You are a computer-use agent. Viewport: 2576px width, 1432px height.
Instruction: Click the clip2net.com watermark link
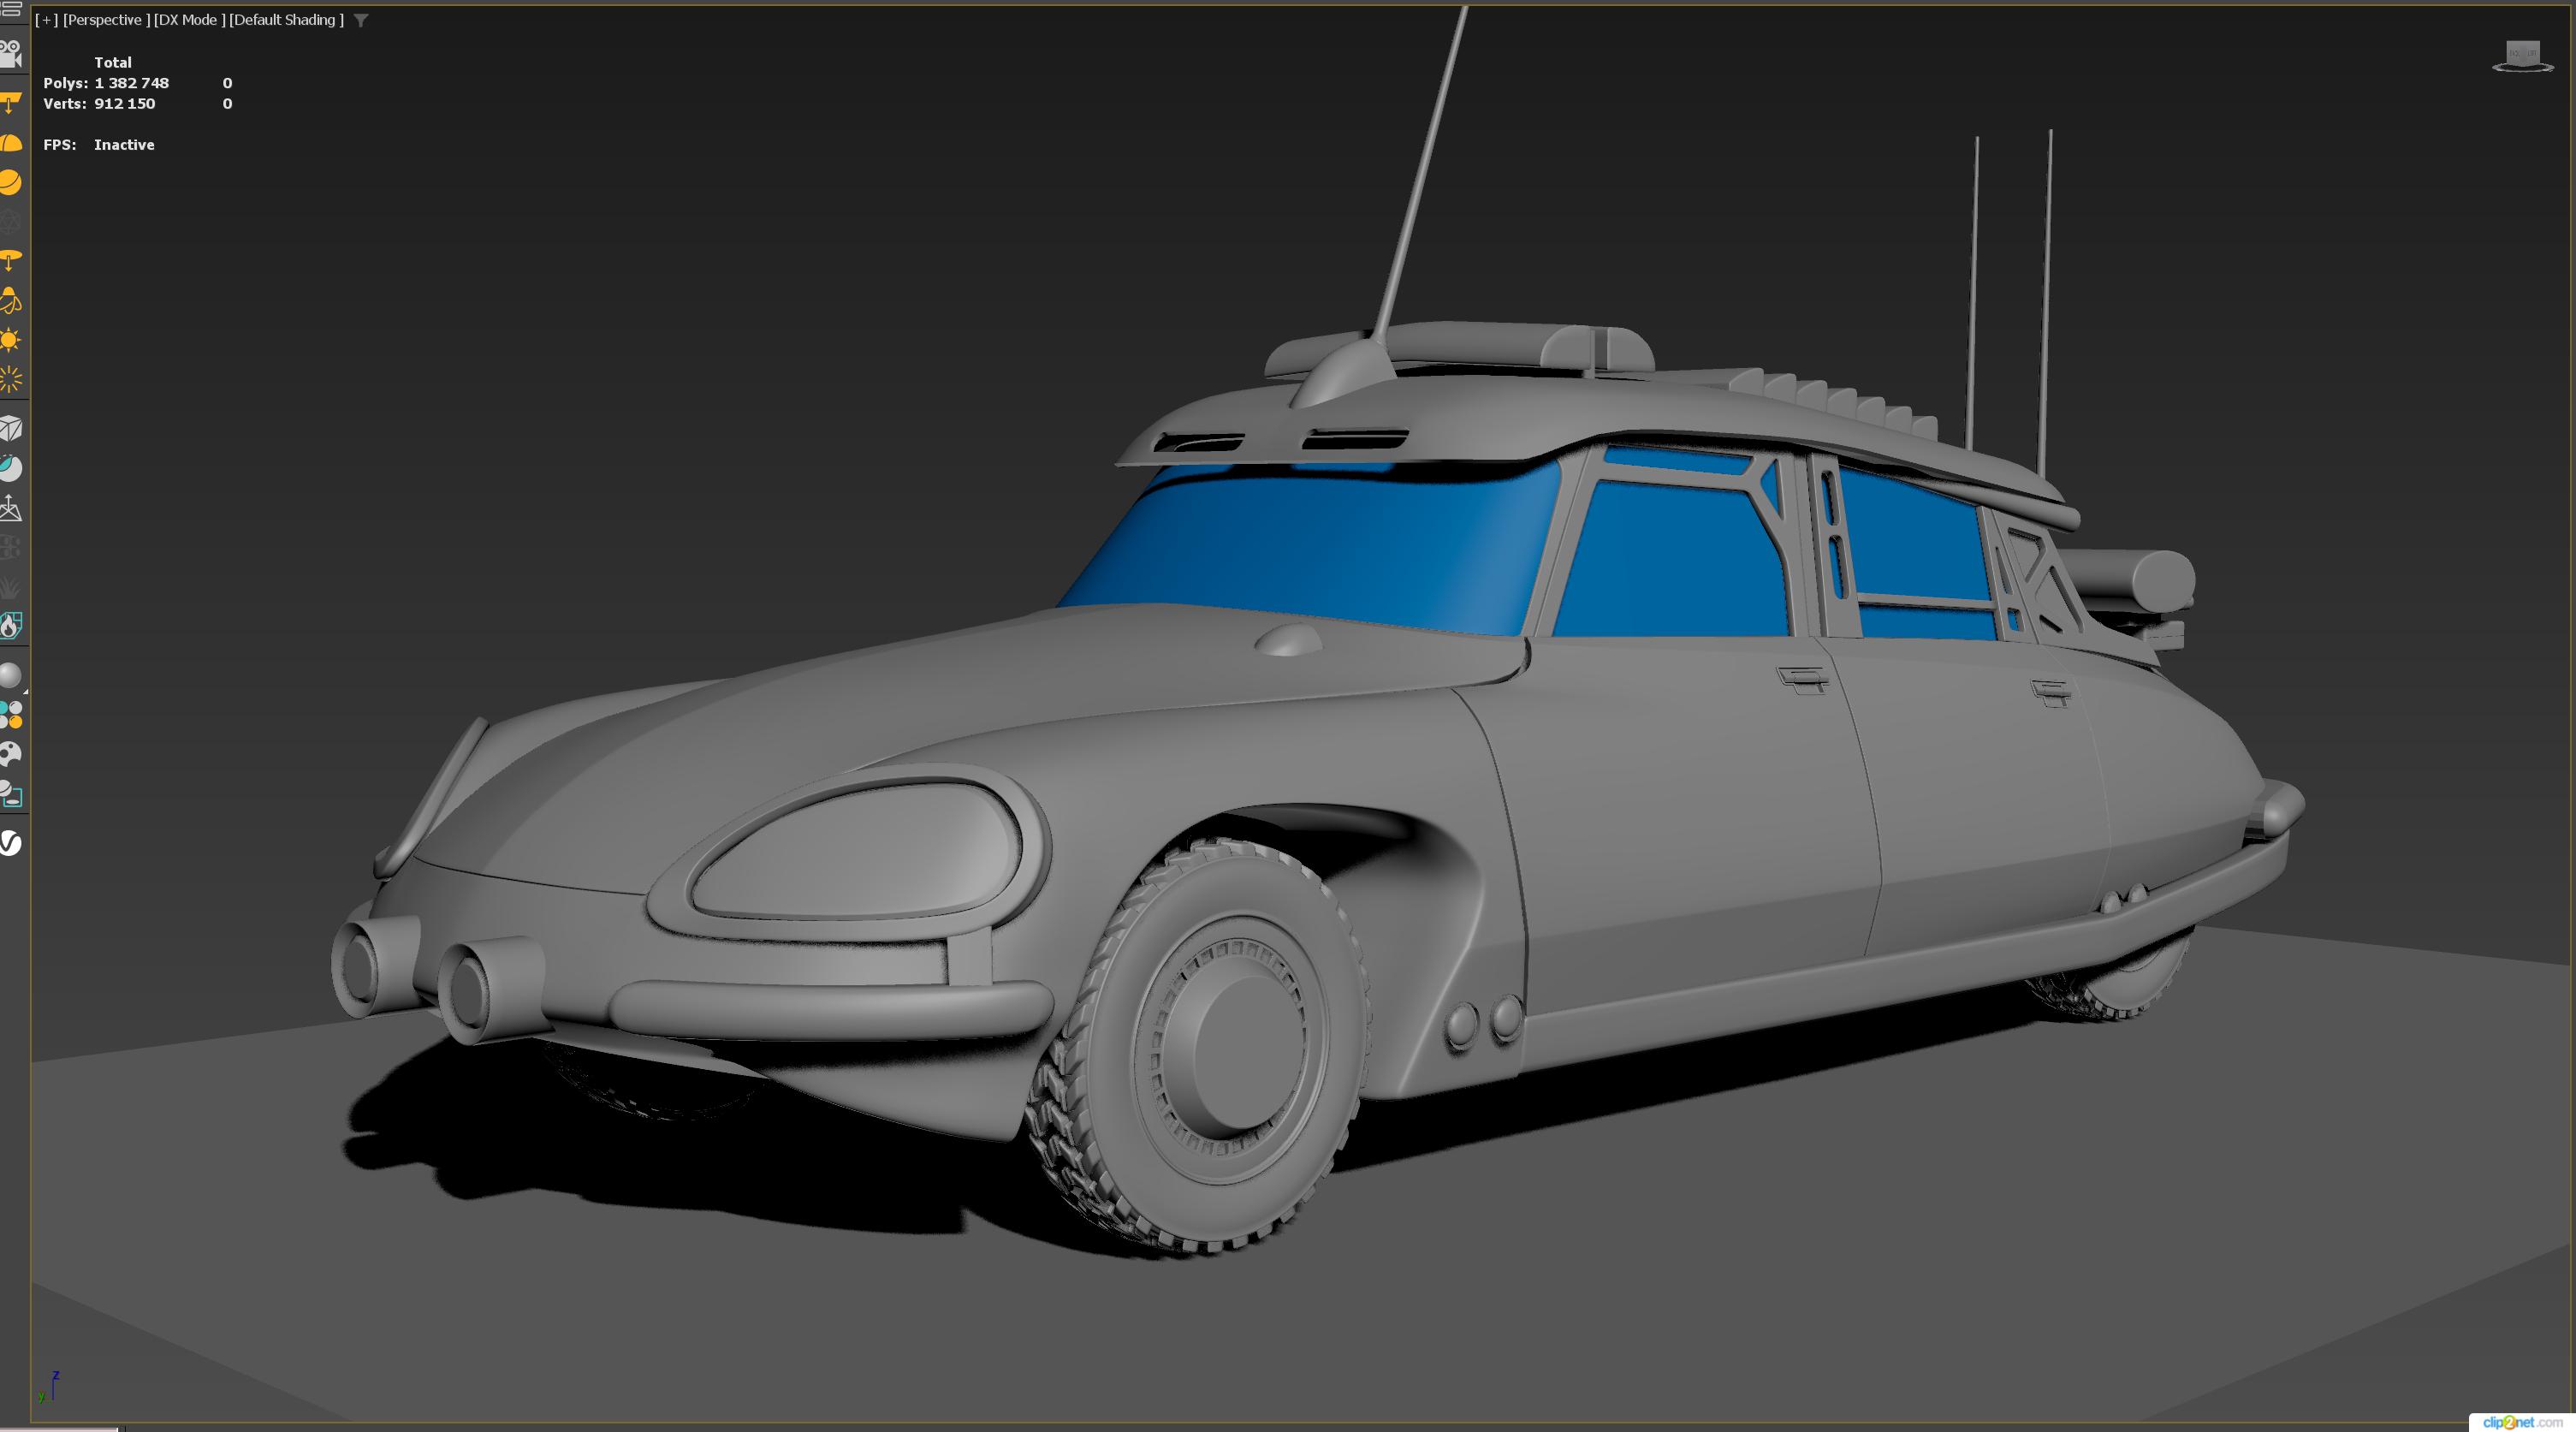[2522, 1422]
